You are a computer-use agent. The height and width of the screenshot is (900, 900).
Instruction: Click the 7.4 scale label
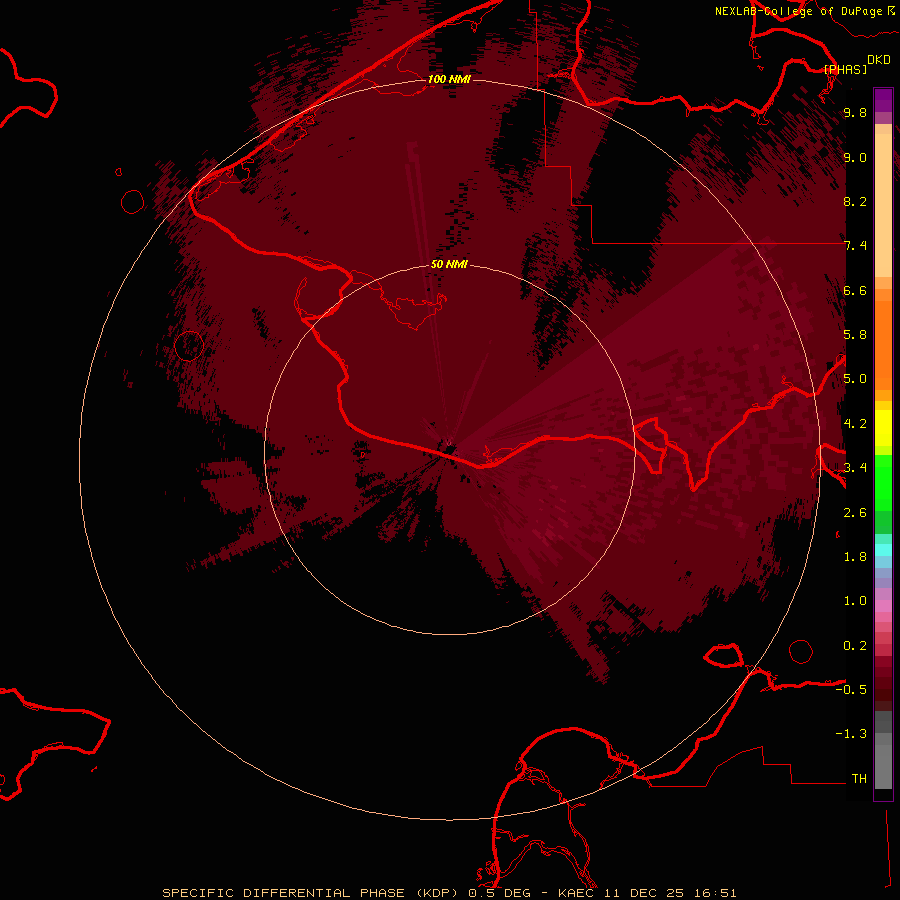[855, 246]
